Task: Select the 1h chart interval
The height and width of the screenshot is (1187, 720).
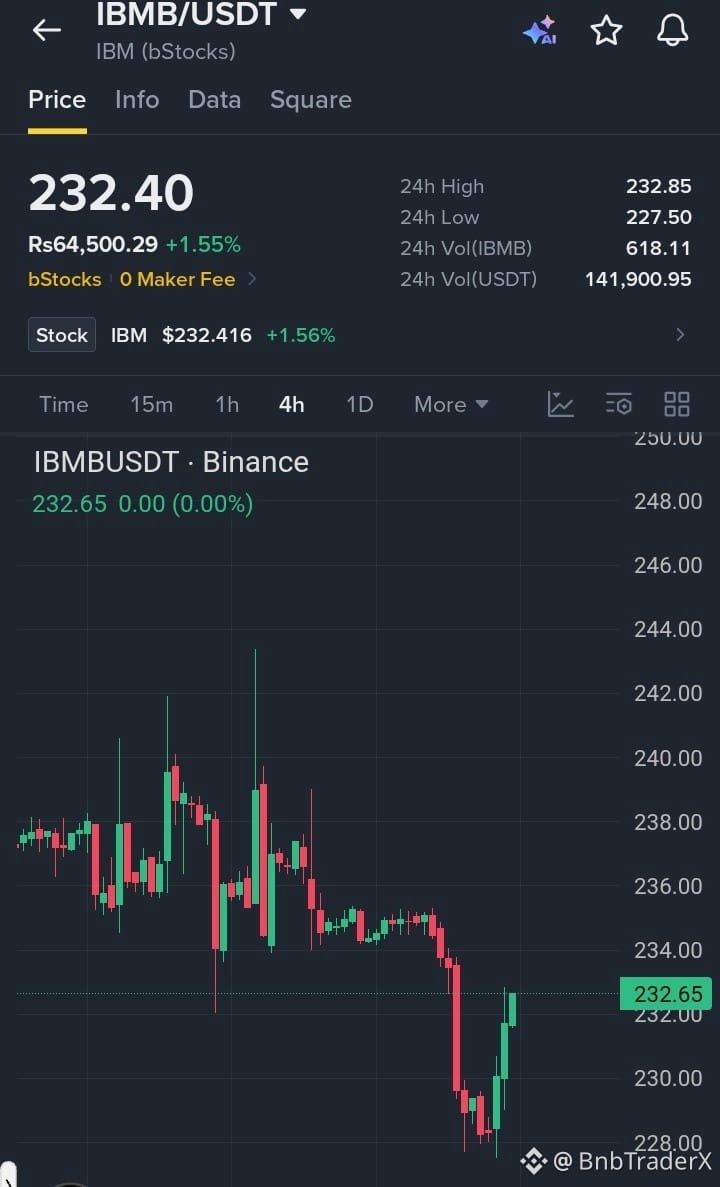Action: coord(227,404)
